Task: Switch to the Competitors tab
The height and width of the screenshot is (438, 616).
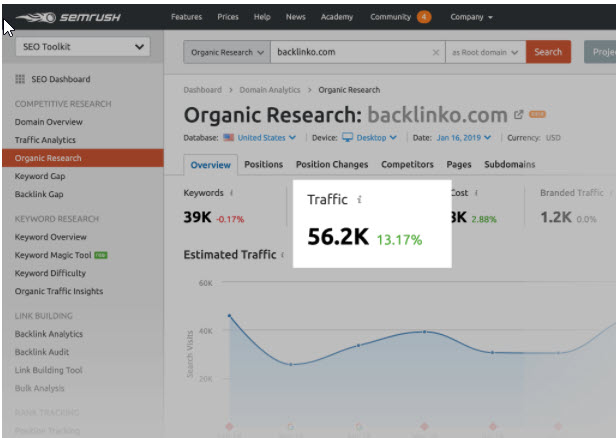Action: pos(407,165)
